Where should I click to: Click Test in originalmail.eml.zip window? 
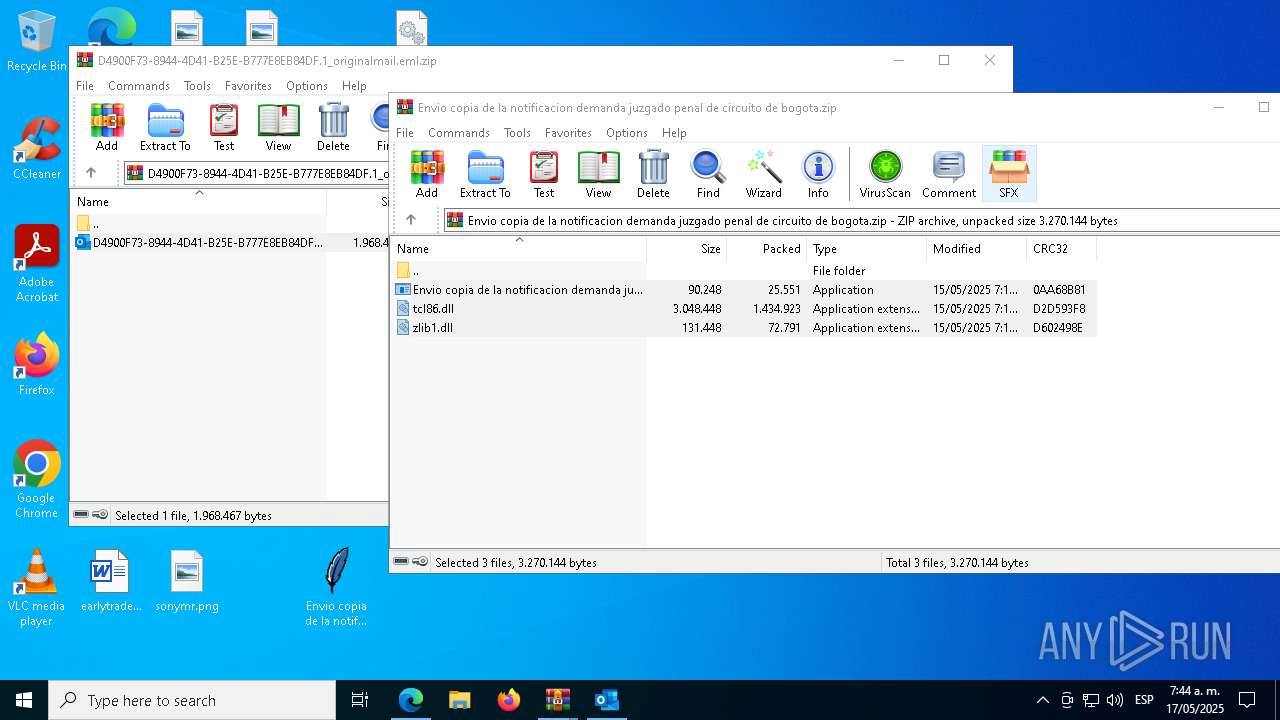click(224, 127)
